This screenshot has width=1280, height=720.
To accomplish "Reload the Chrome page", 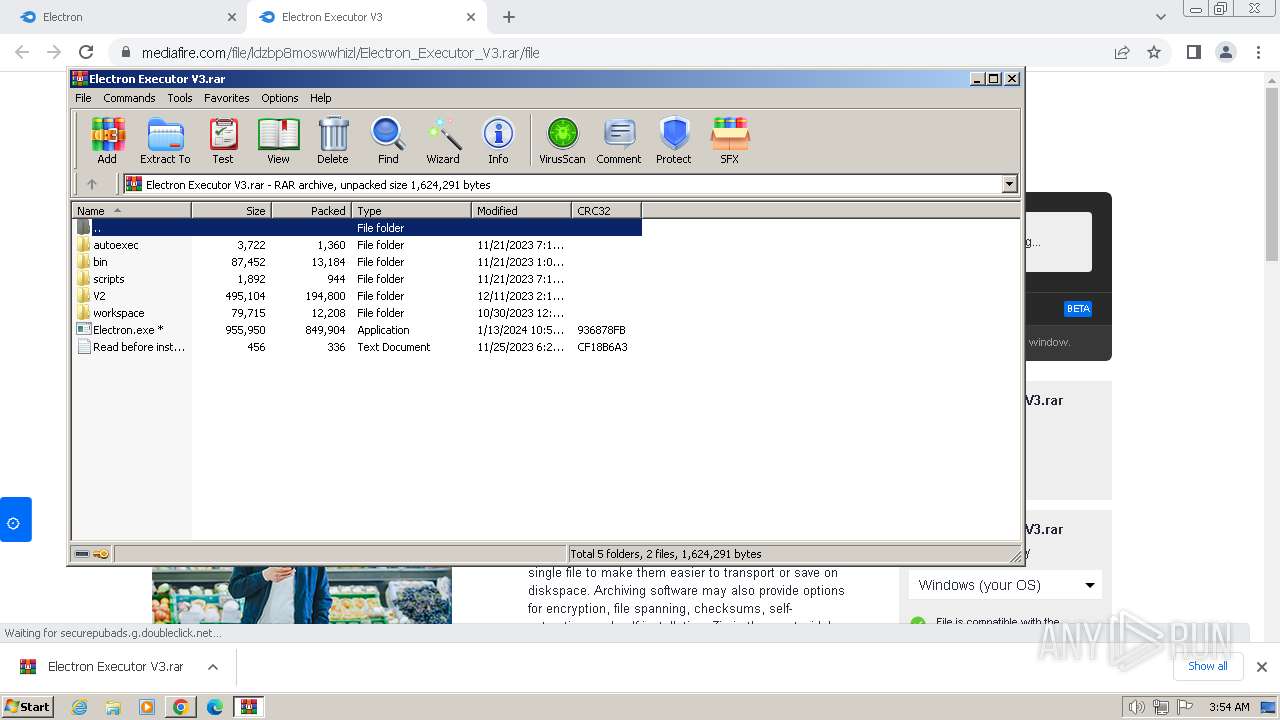I will (x=86, y=52).
